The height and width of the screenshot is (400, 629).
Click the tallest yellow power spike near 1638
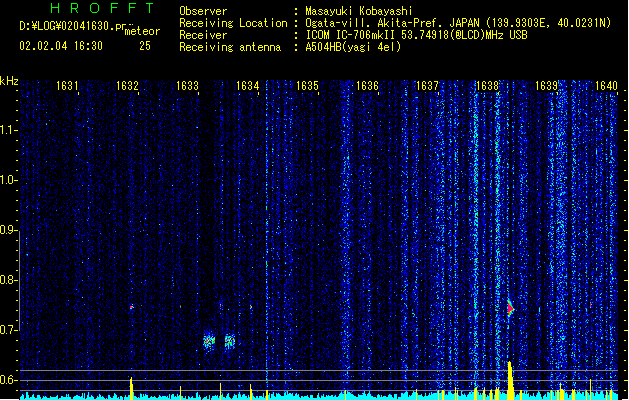pos(510,380)
